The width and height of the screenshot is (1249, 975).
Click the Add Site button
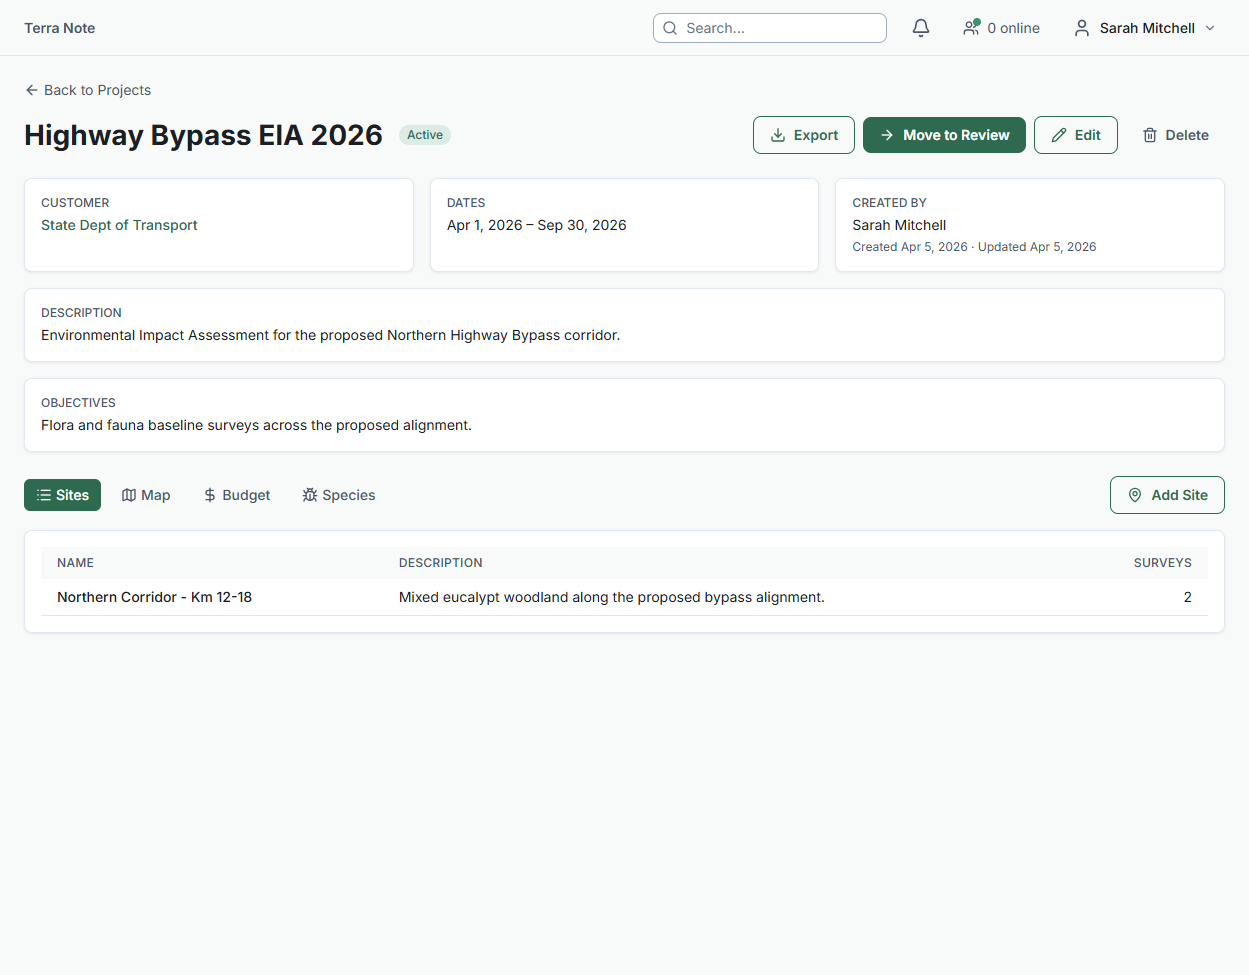point(1167,495)
